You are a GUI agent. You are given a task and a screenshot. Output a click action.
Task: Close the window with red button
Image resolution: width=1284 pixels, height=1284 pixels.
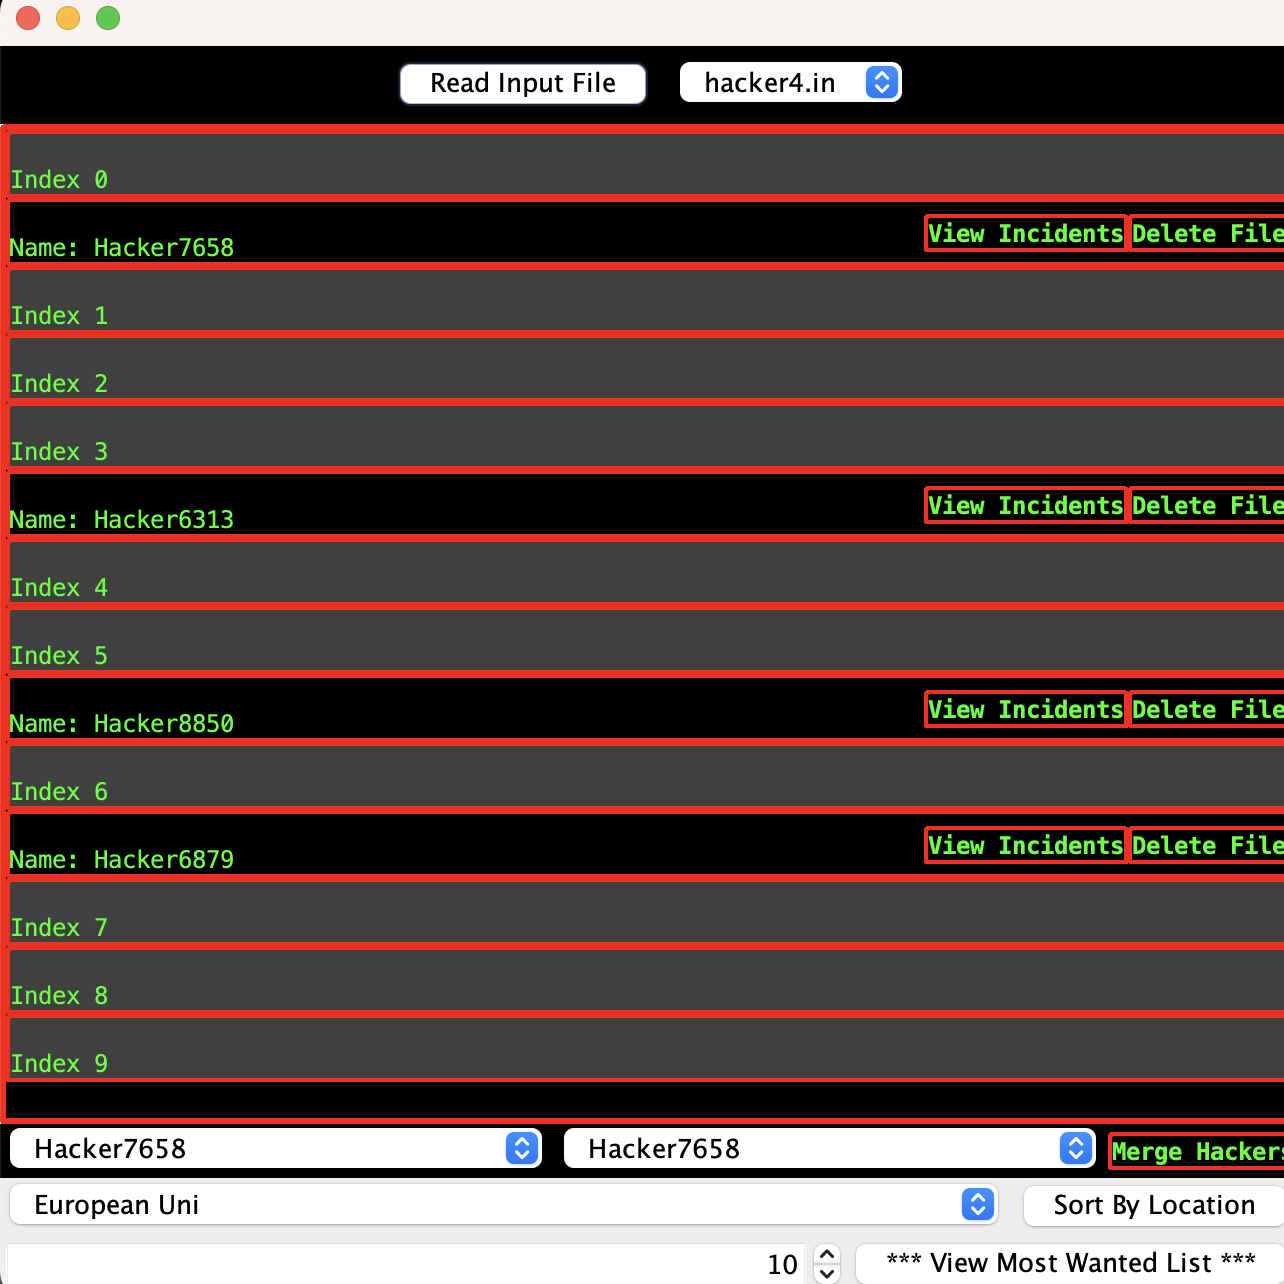tap(28, 18)
